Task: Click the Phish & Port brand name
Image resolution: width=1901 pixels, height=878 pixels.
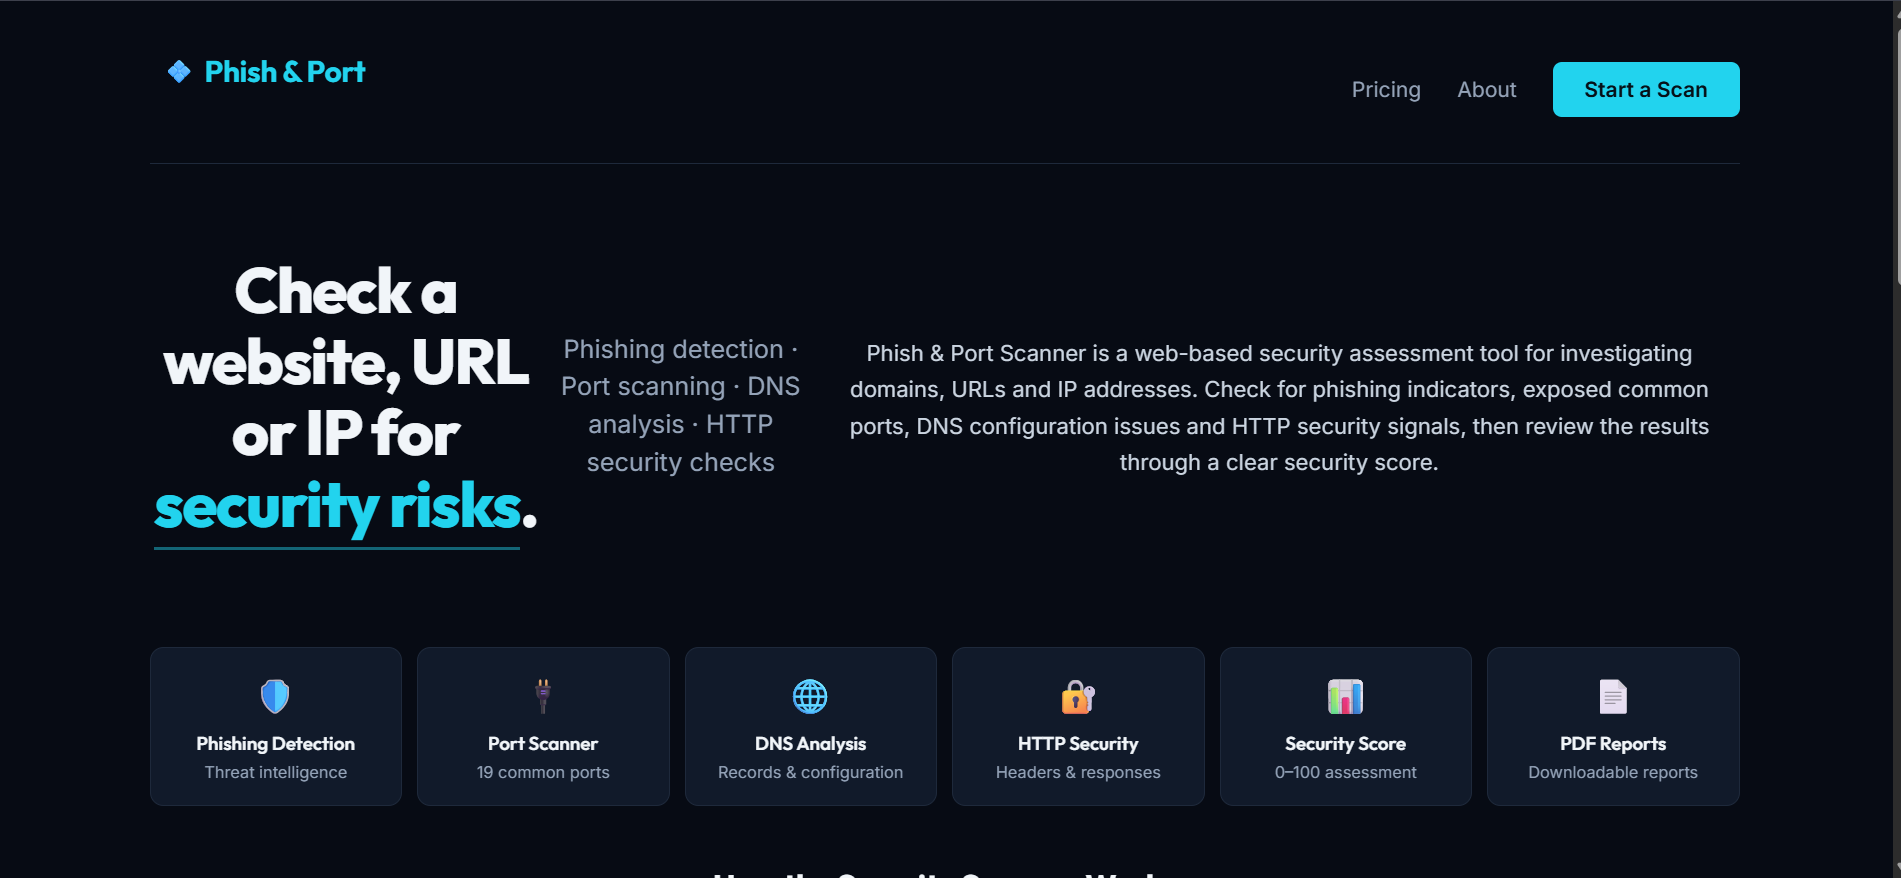Action: (285, 72)
